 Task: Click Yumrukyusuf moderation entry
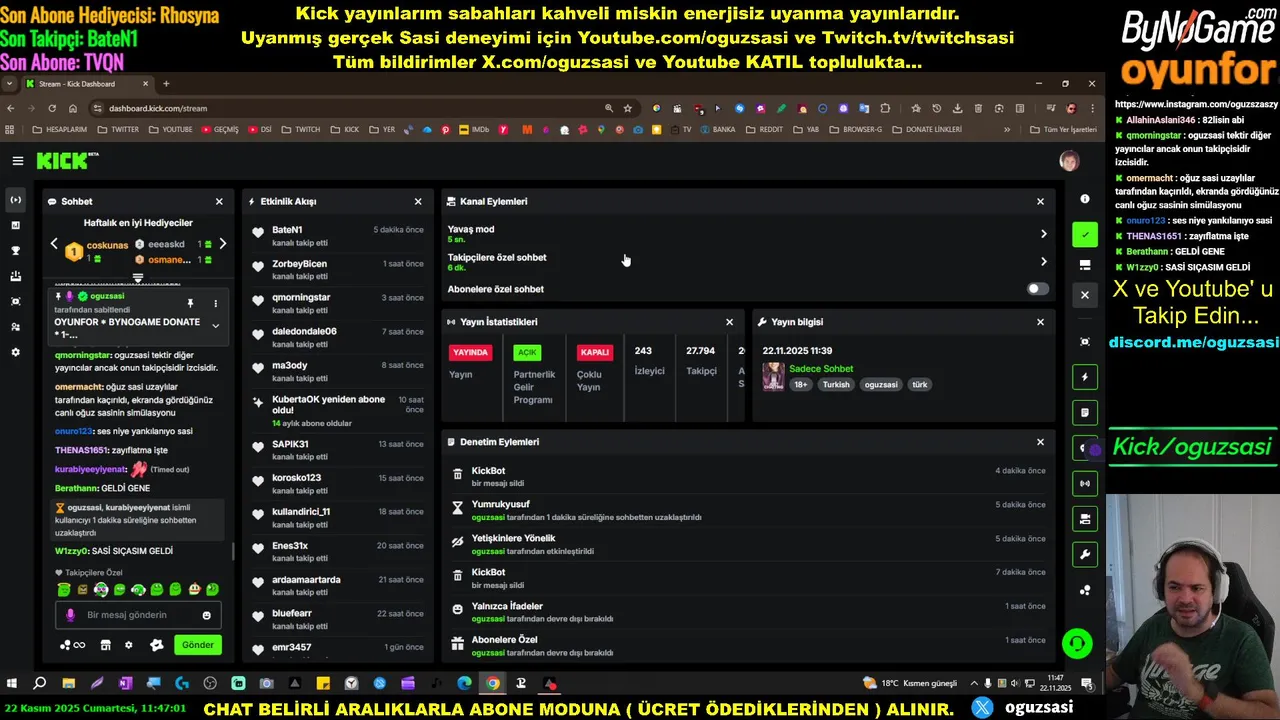(748, 511)
